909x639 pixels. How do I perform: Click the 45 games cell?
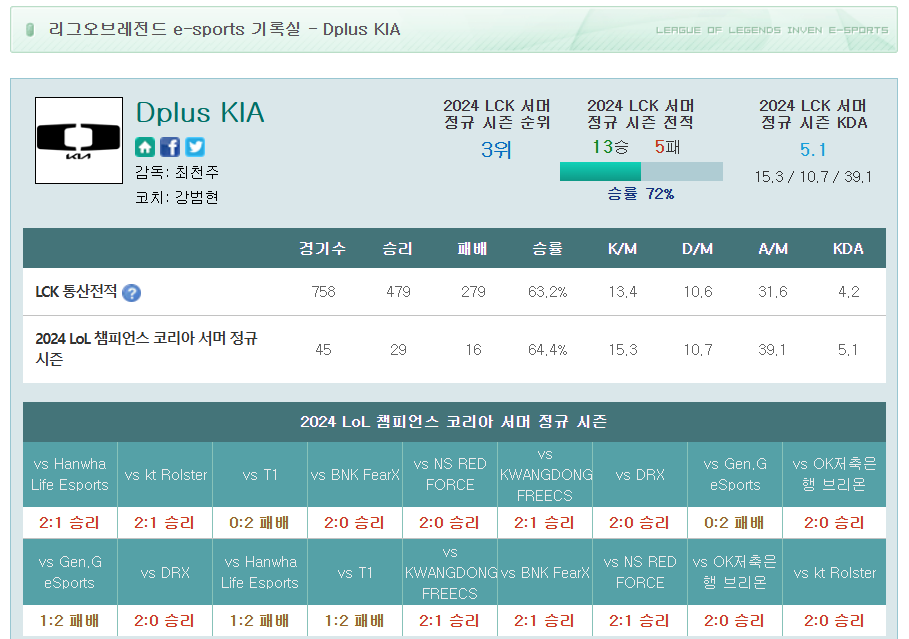[323, 350]
